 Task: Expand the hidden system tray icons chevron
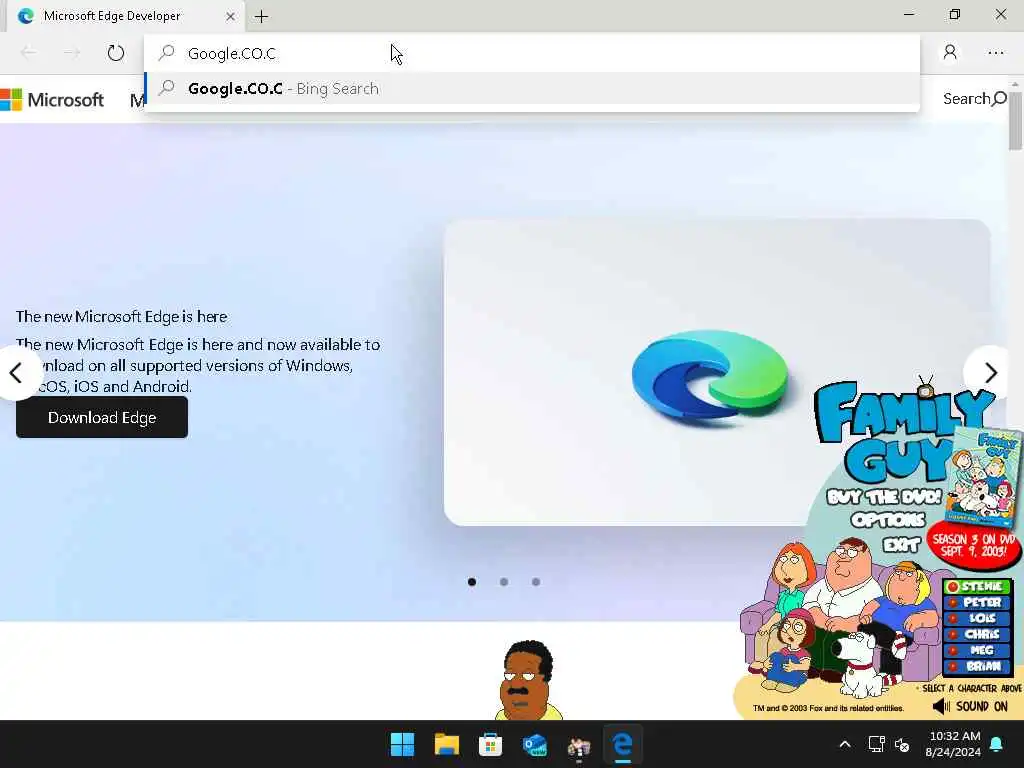click(x=844, y=744)
